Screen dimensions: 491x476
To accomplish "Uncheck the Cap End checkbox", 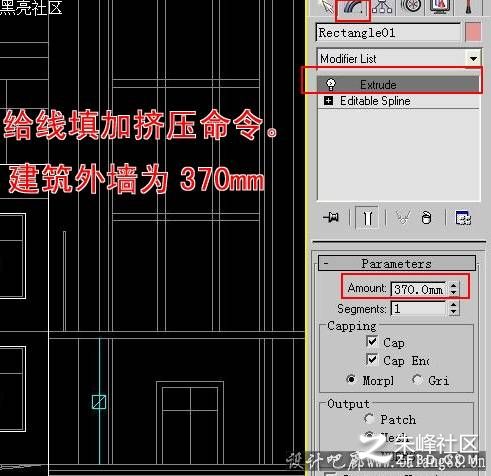I will click(372, 359).
